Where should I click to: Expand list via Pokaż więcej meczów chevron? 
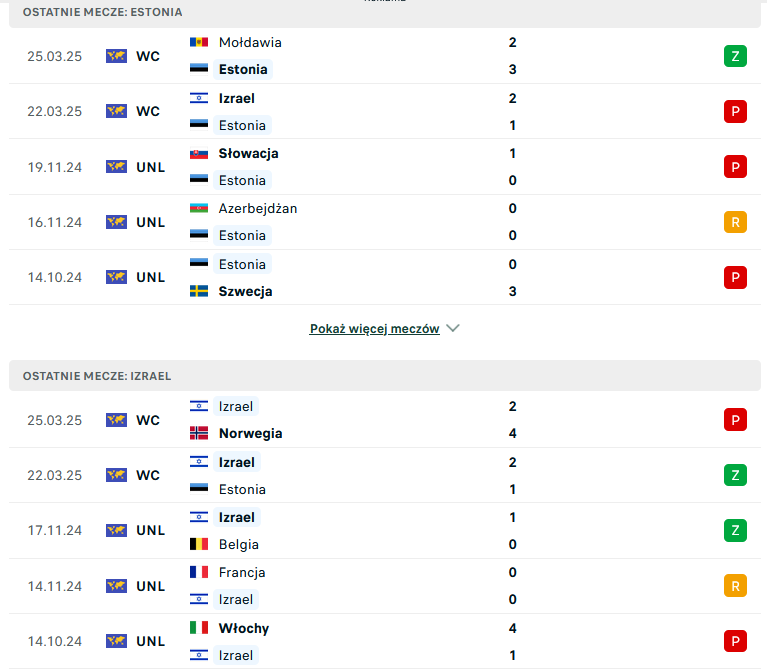[x=453, y=328]
